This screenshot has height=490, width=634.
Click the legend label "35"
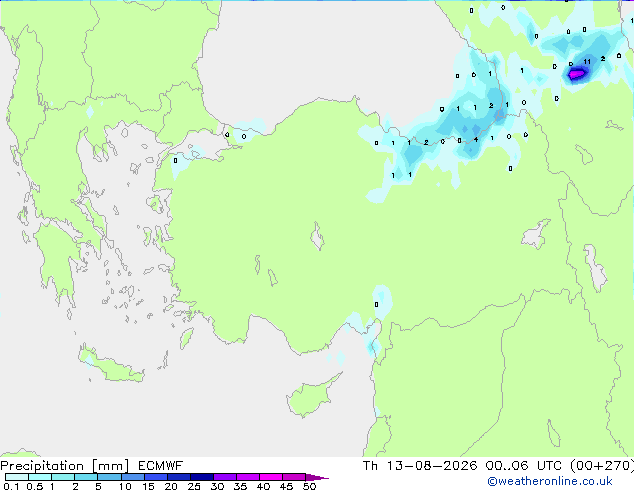pos(240,486)
